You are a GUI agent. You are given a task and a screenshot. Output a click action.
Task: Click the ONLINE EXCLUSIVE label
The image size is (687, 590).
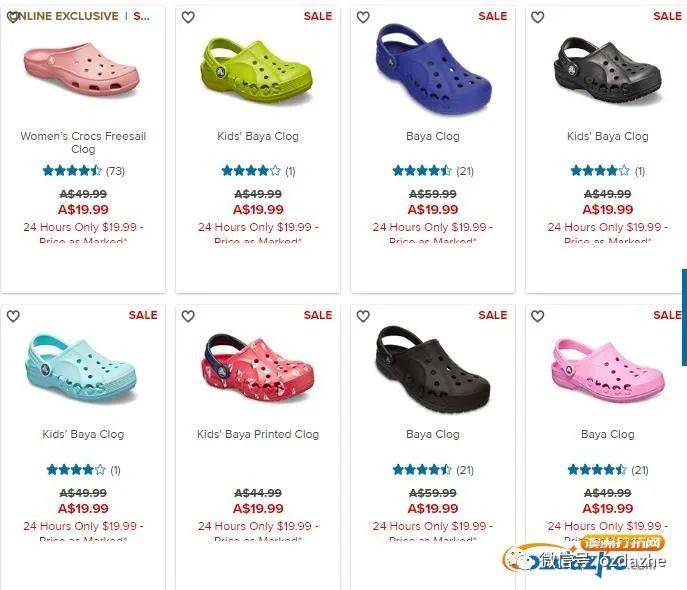click(x=66, y=16)
